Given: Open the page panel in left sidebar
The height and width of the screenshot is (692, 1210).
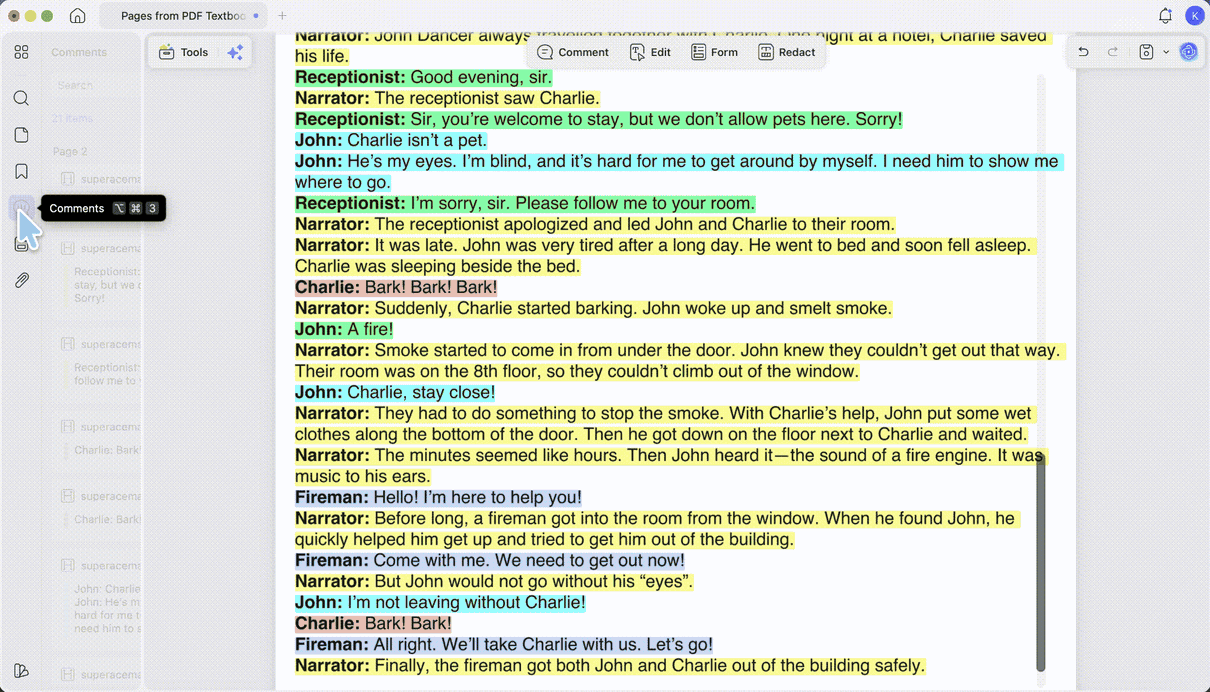Looking at the screenshot, I should (21, 135).
